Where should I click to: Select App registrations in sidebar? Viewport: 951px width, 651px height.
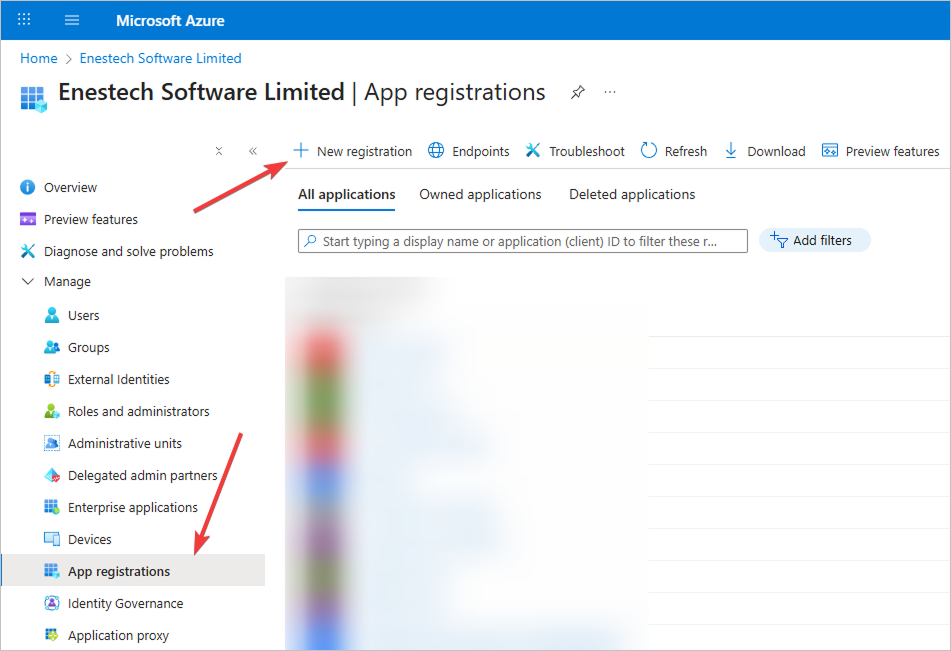point(133,572)
